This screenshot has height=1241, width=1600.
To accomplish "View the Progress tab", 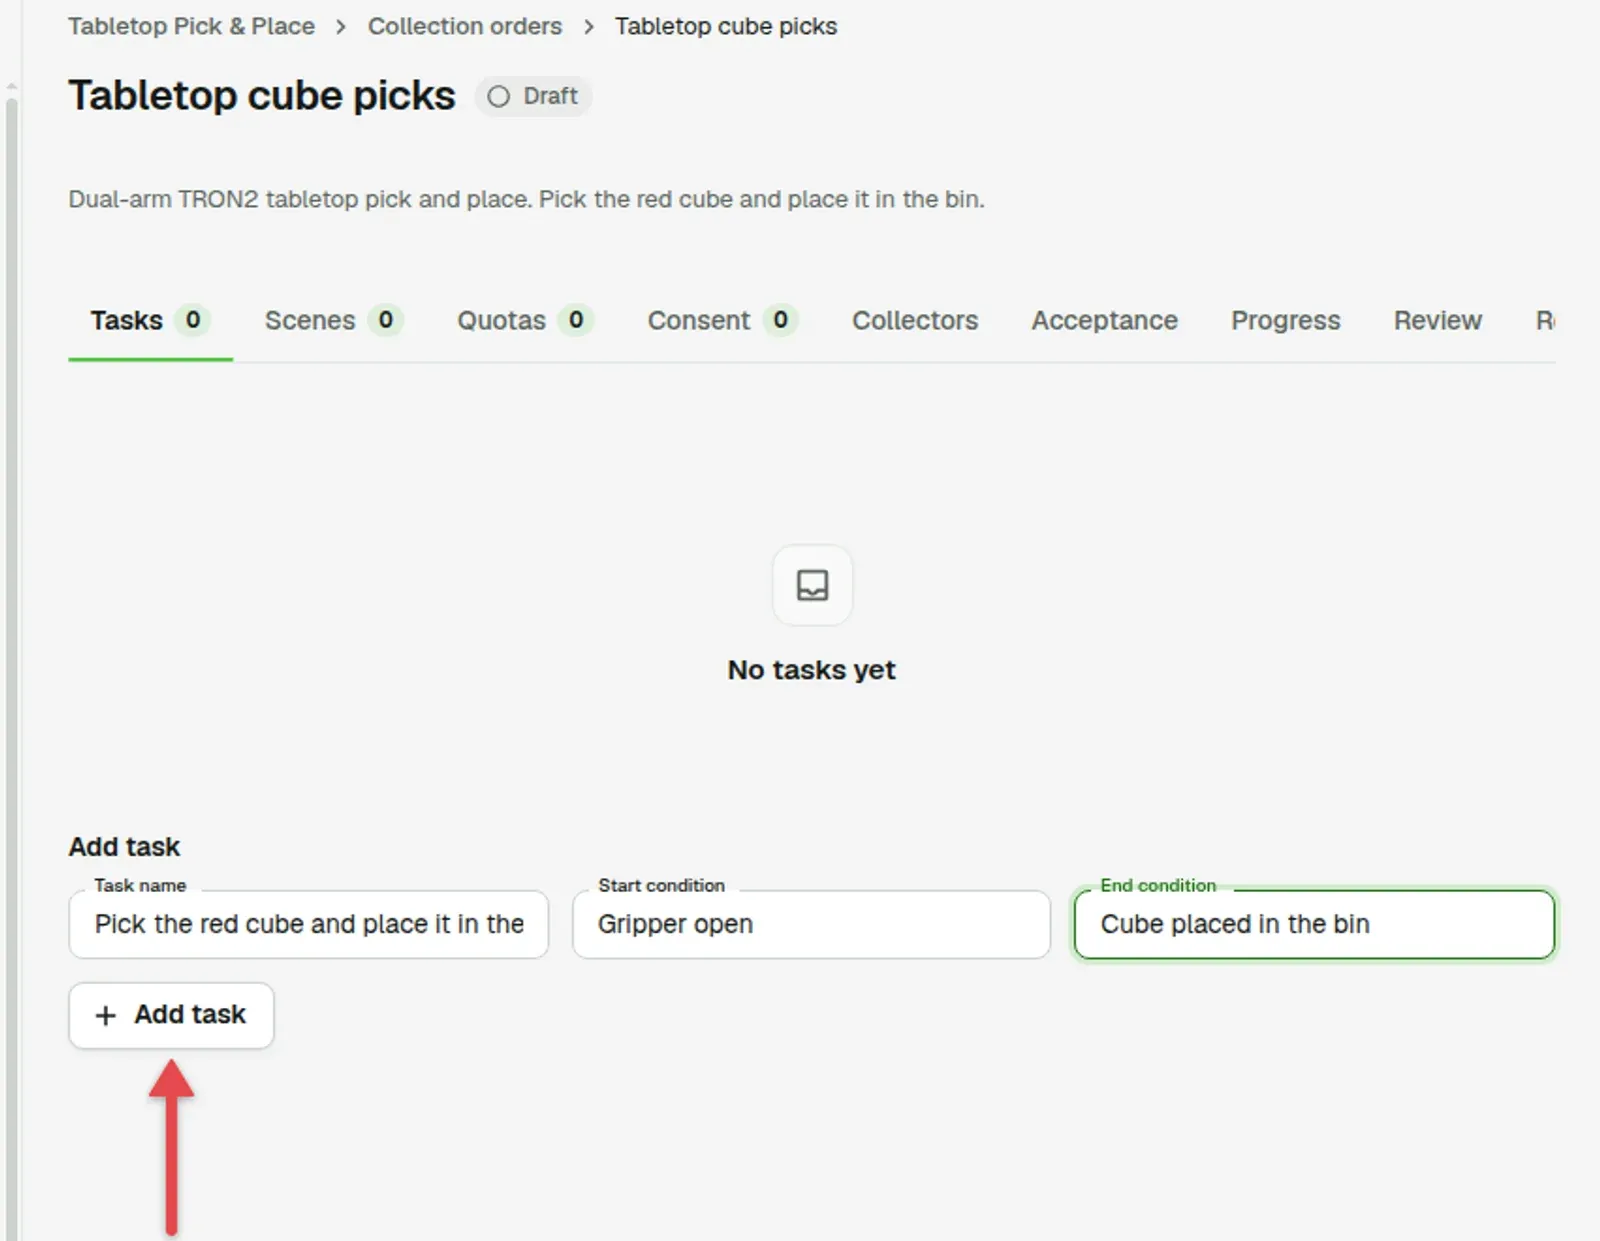I will coord(1286,320).
